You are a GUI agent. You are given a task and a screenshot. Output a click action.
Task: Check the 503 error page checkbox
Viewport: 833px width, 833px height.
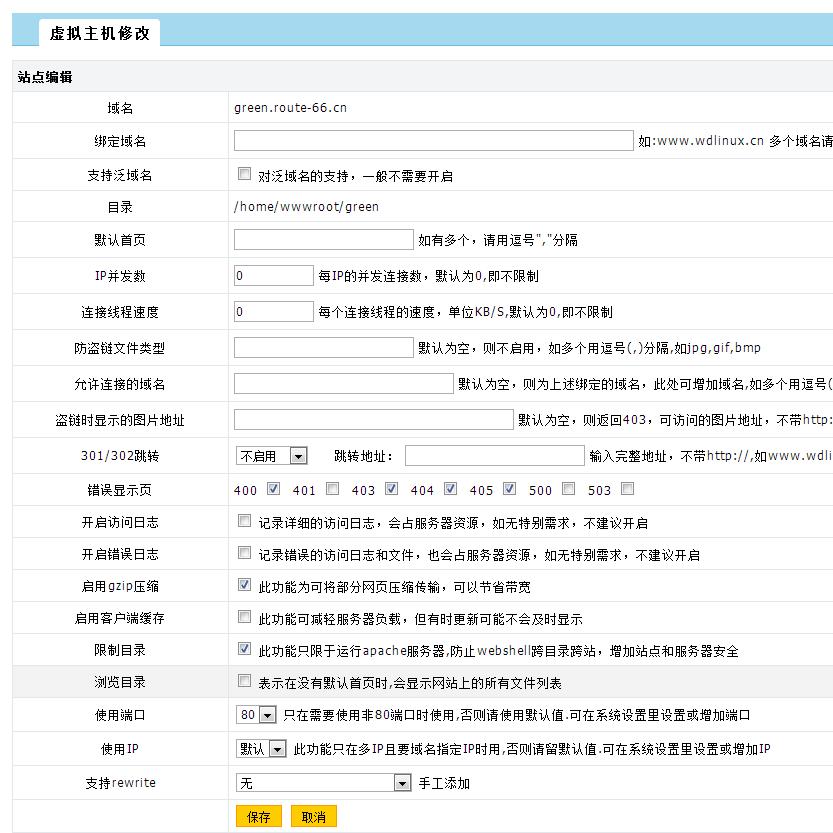(627, 489)
